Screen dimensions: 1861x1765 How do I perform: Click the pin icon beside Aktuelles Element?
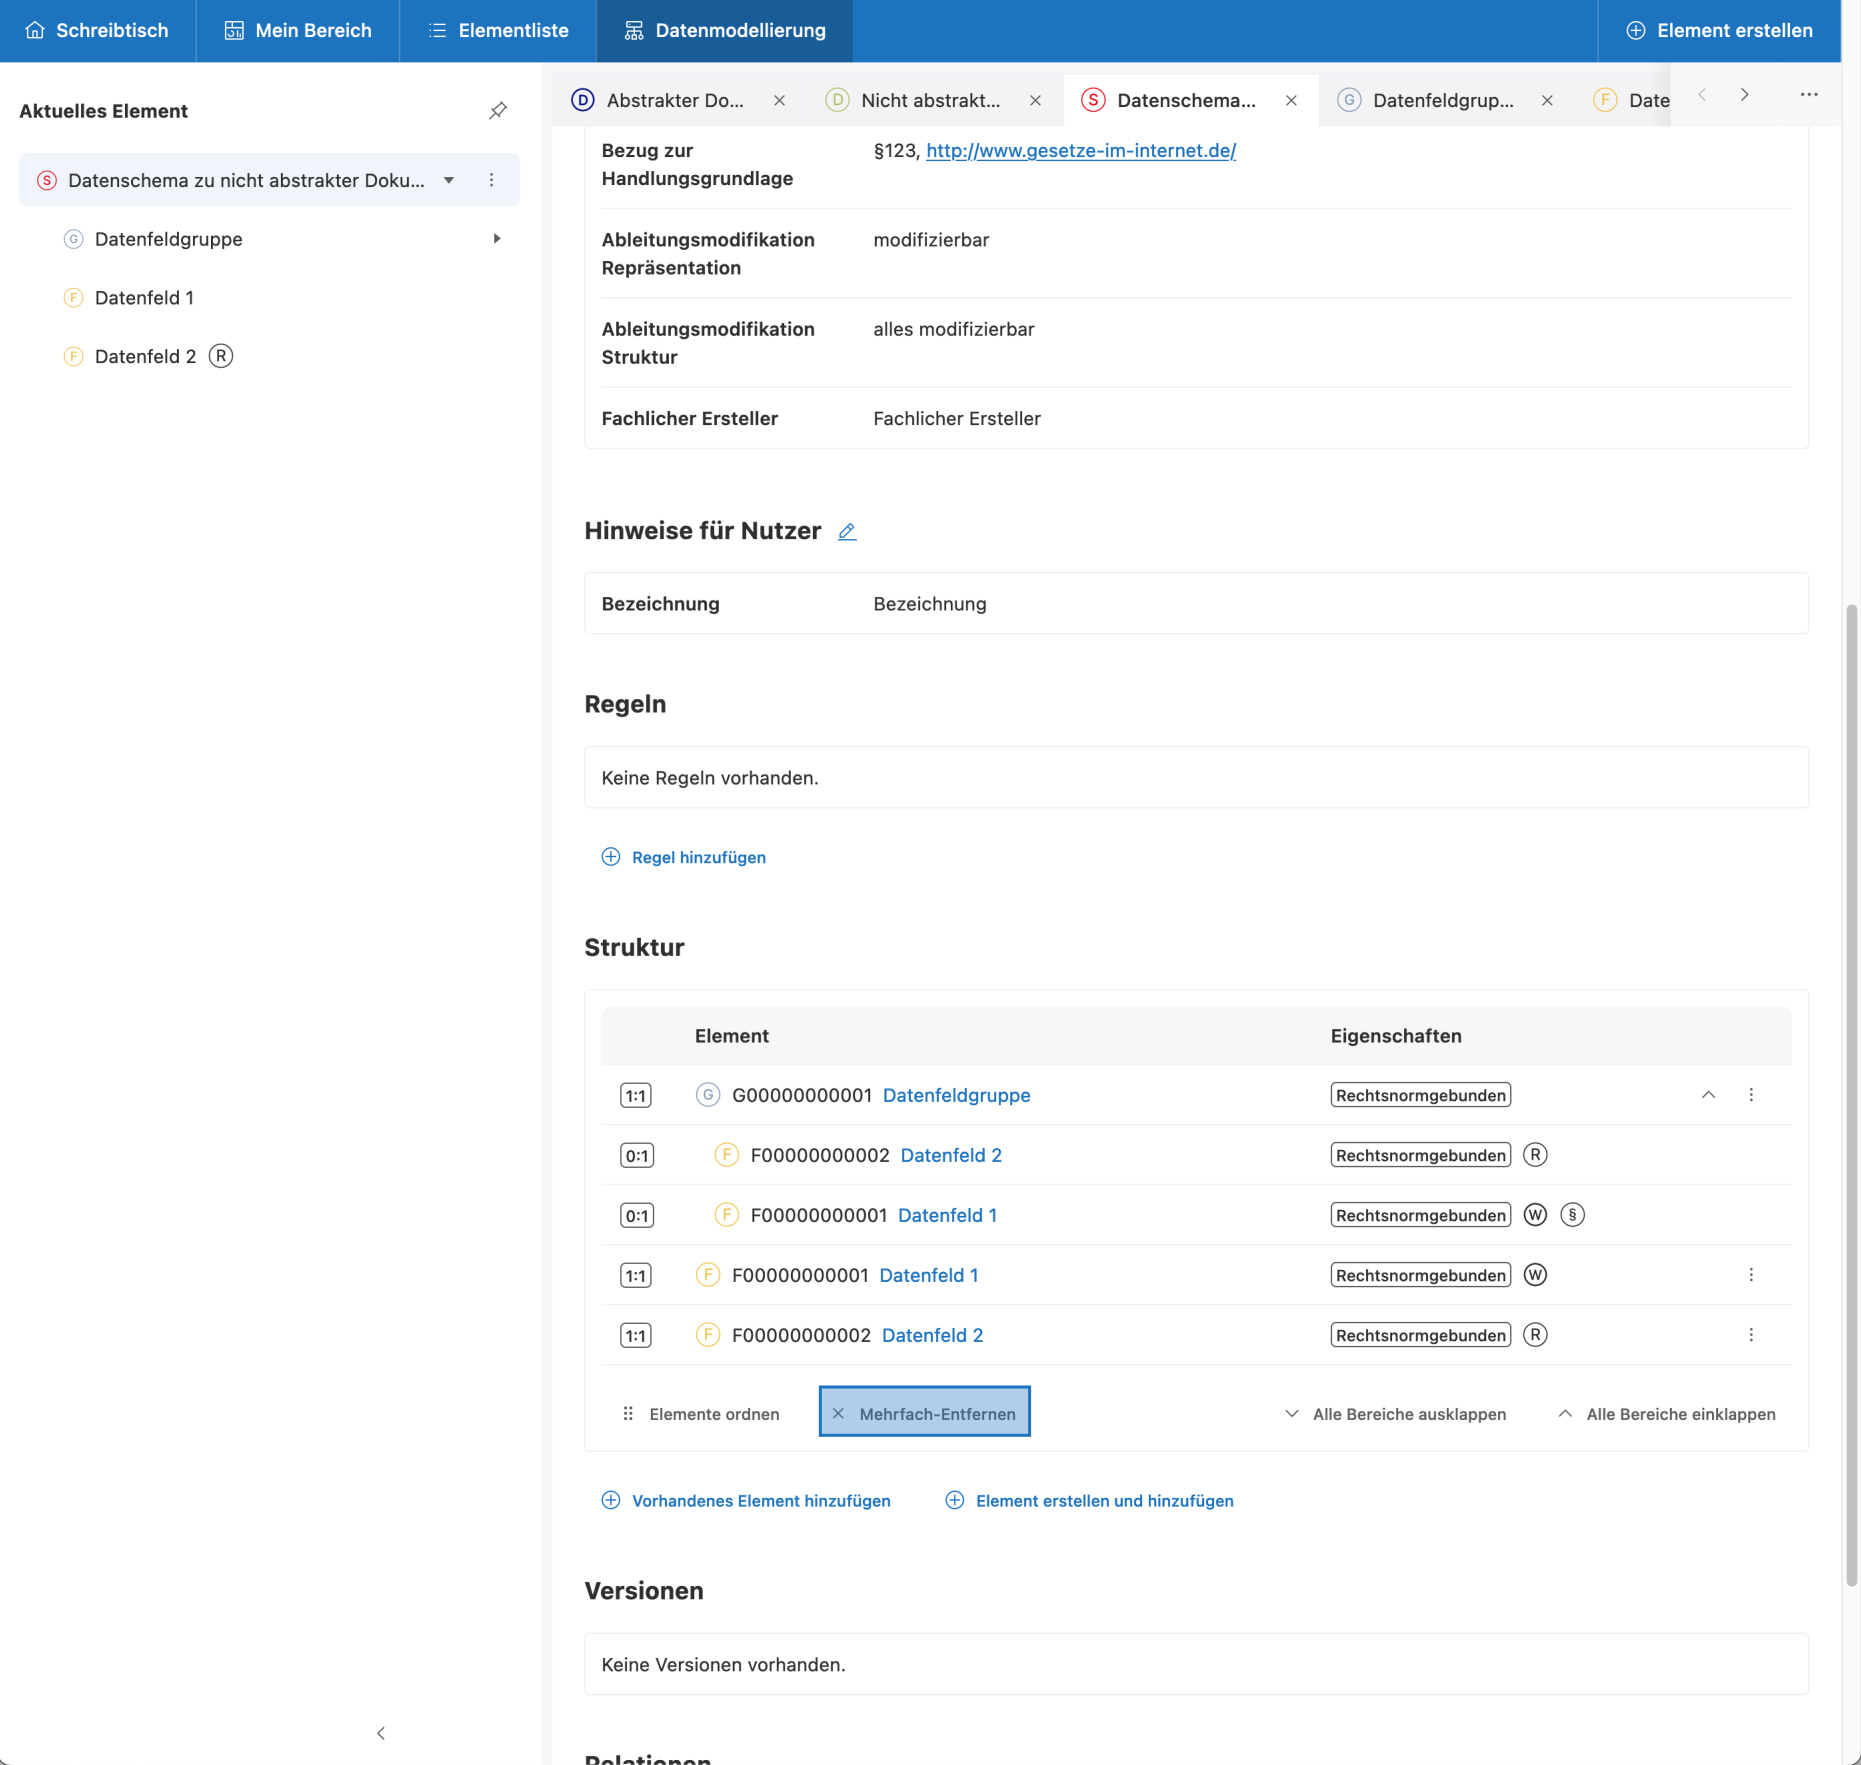[x=497, y=111]
